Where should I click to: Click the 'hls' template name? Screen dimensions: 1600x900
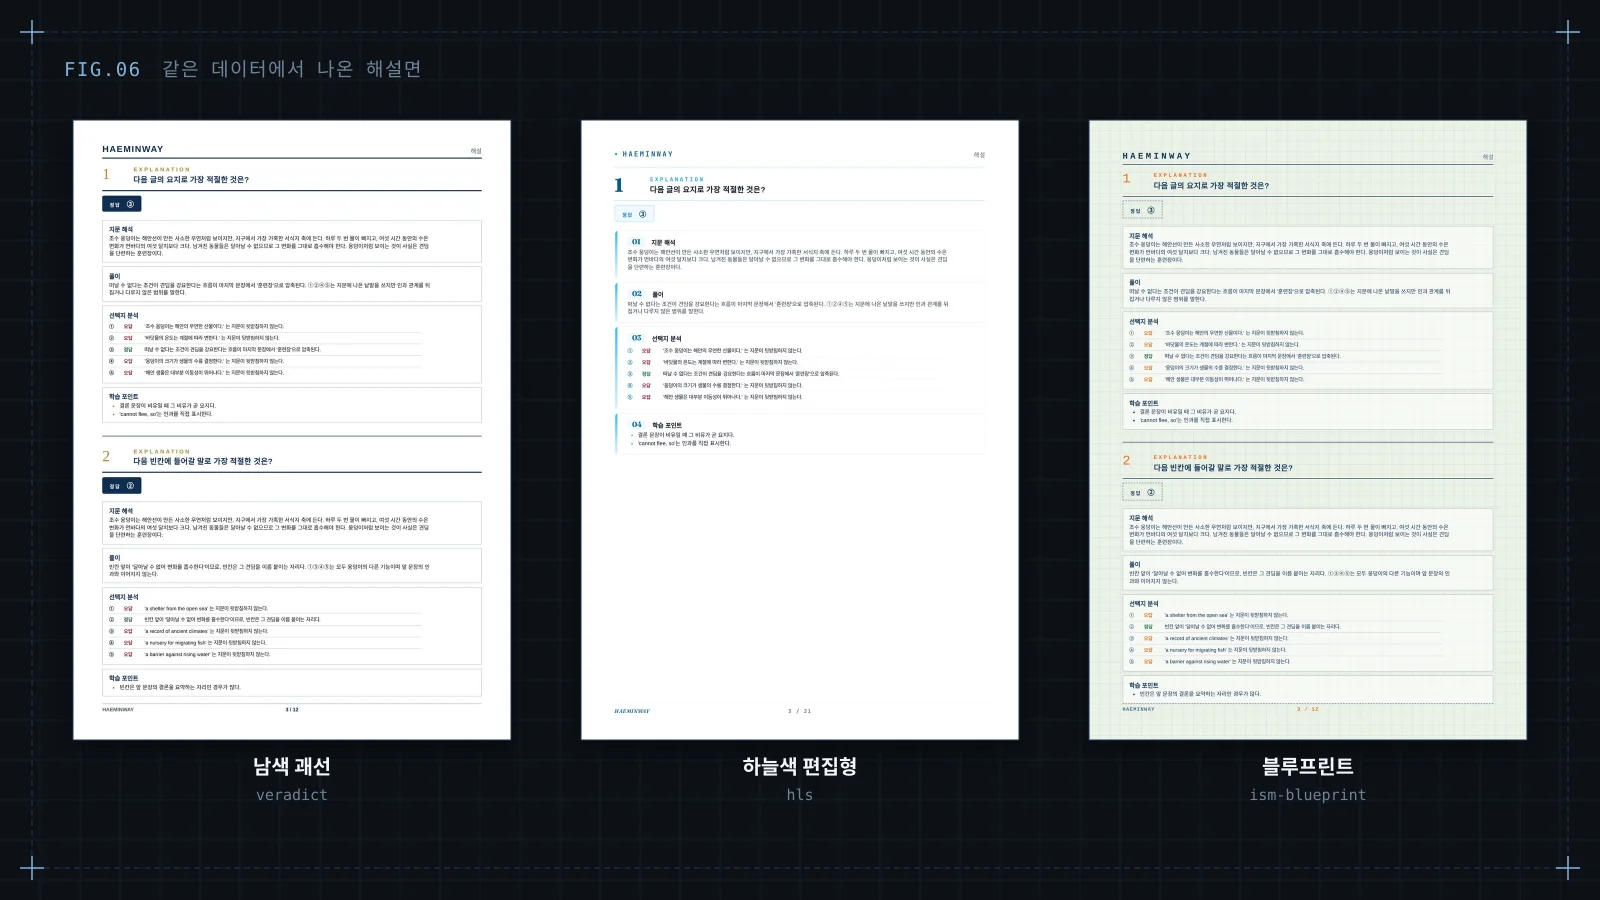800,795
